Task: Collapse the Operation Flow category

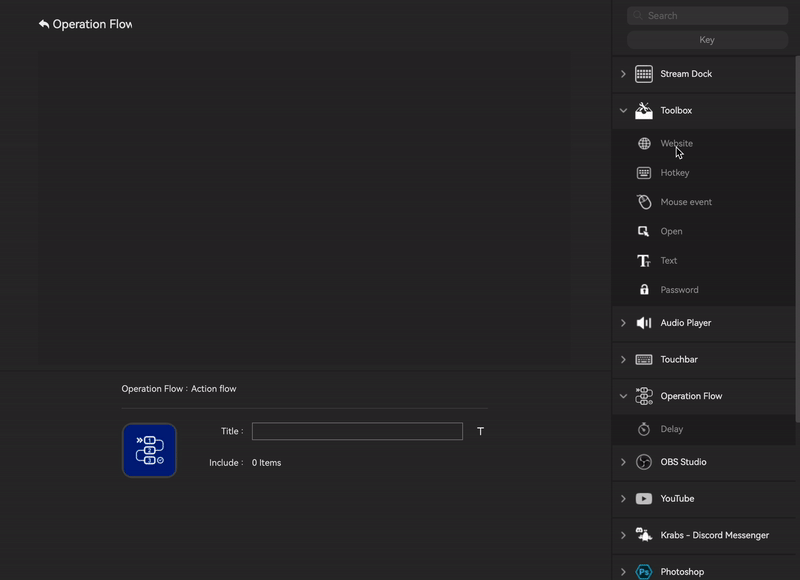Action: pos(623,396)
